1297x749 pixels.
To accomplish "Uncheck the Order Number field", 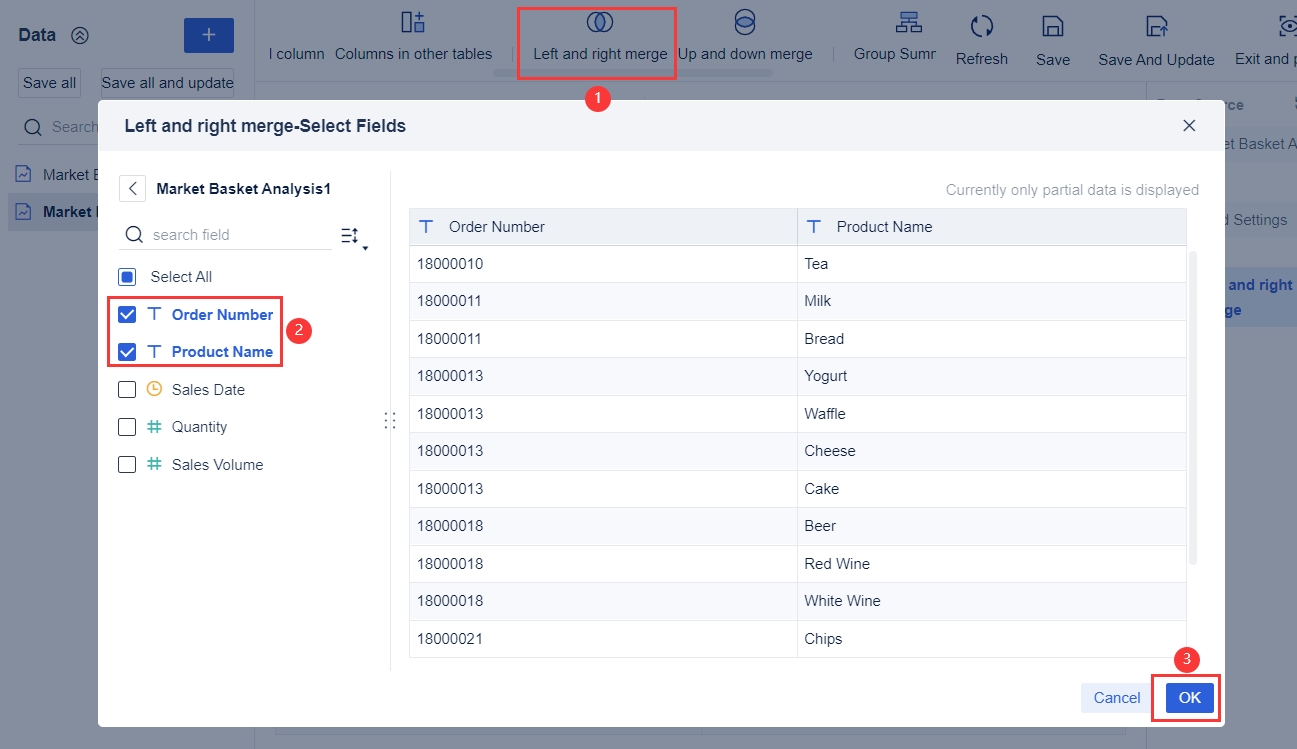I will [x=127, y=313].
